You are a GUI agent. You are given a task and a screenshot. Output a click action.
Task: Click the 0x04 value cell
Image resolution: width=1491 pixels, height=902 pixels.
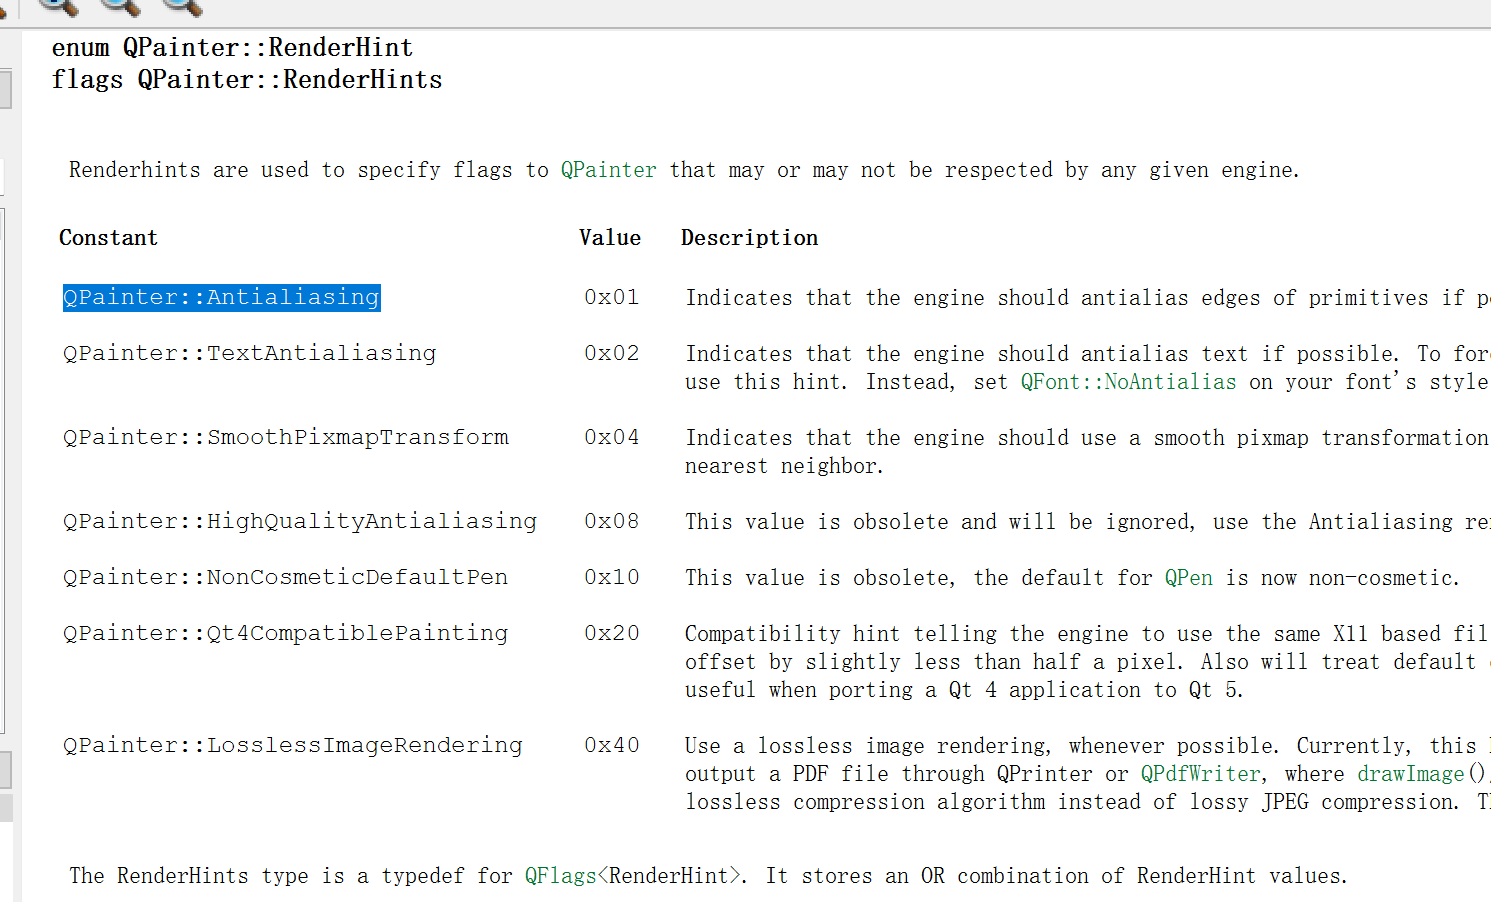pyautogui.click(x=612, y=437)
